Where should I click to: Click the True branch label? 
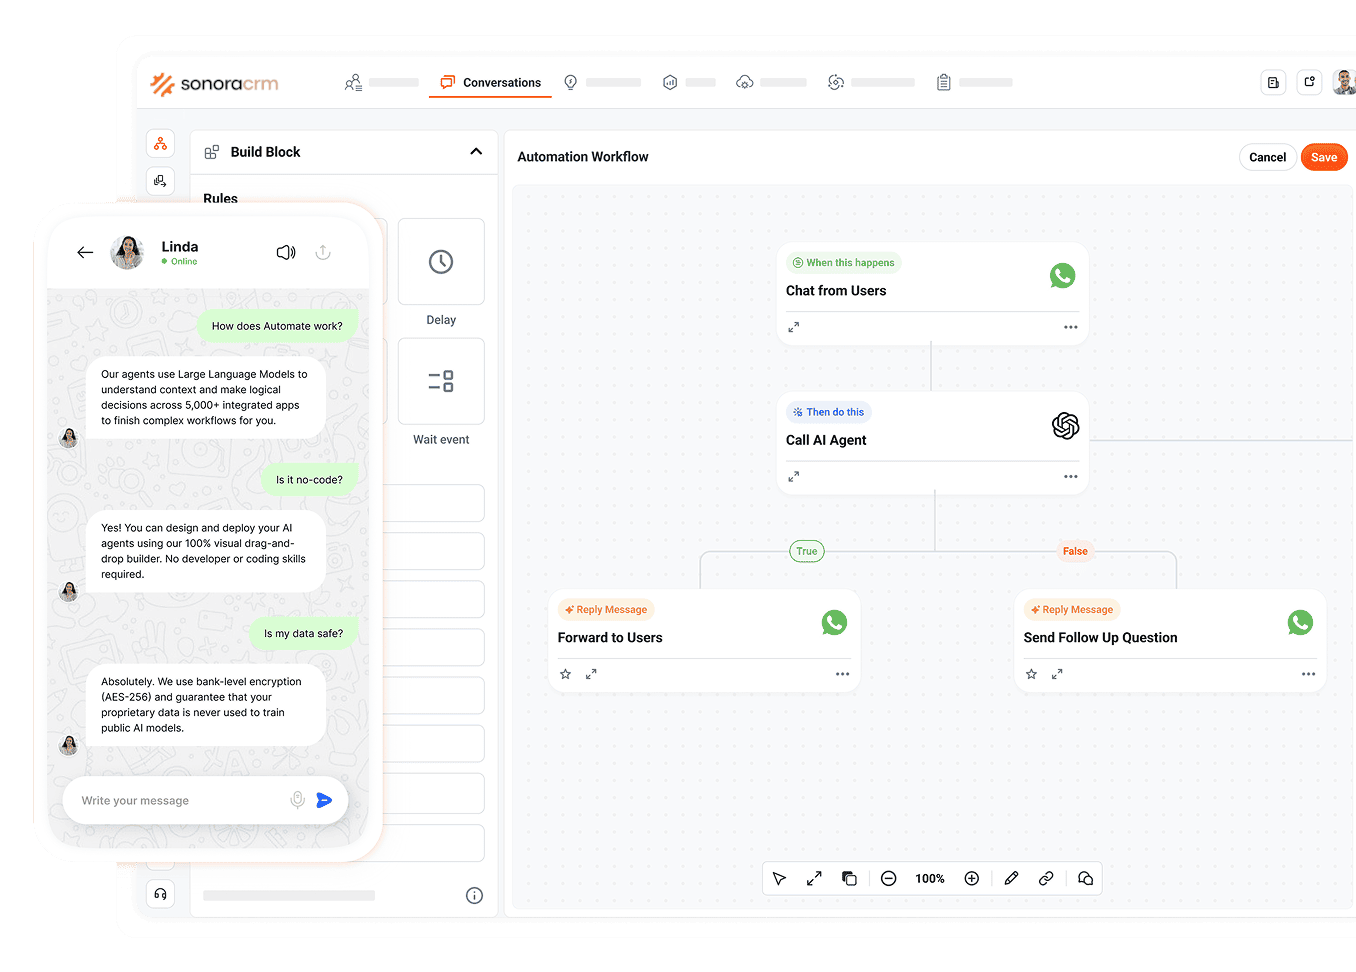807,551
